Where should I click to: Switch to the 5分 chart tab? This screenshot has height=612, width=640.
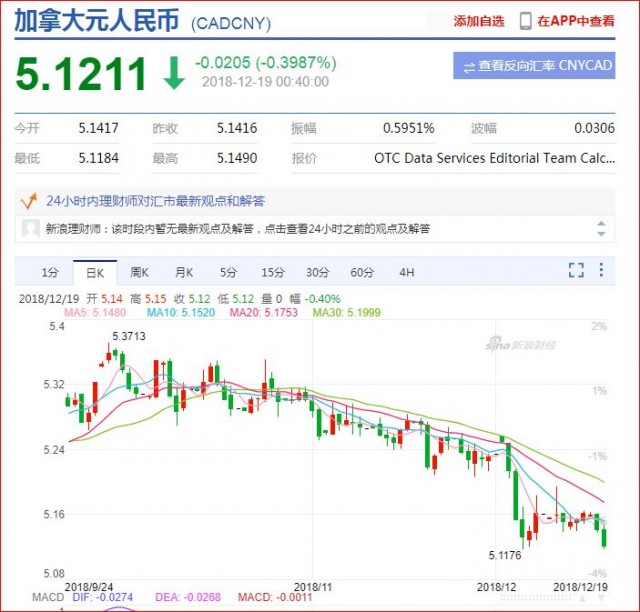pos(229,272)
